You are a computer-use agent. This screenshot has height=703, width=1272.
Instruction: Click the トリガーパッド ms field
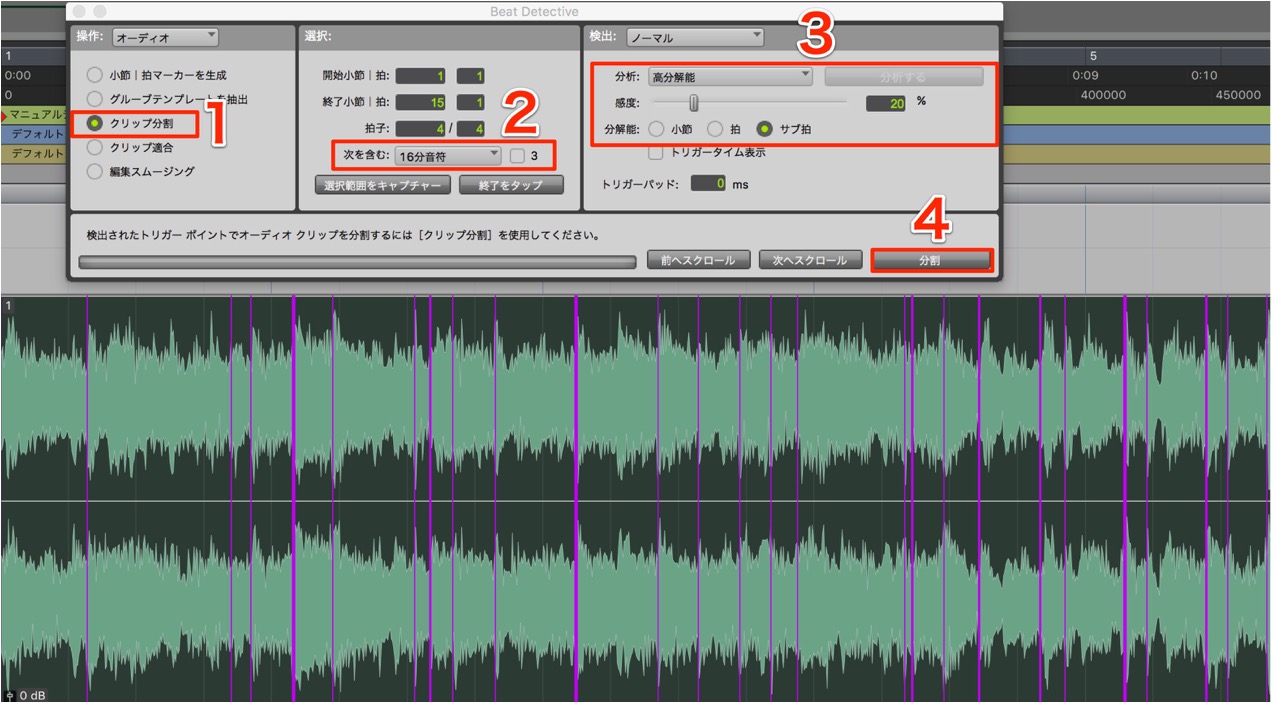(x=707, y=184)
